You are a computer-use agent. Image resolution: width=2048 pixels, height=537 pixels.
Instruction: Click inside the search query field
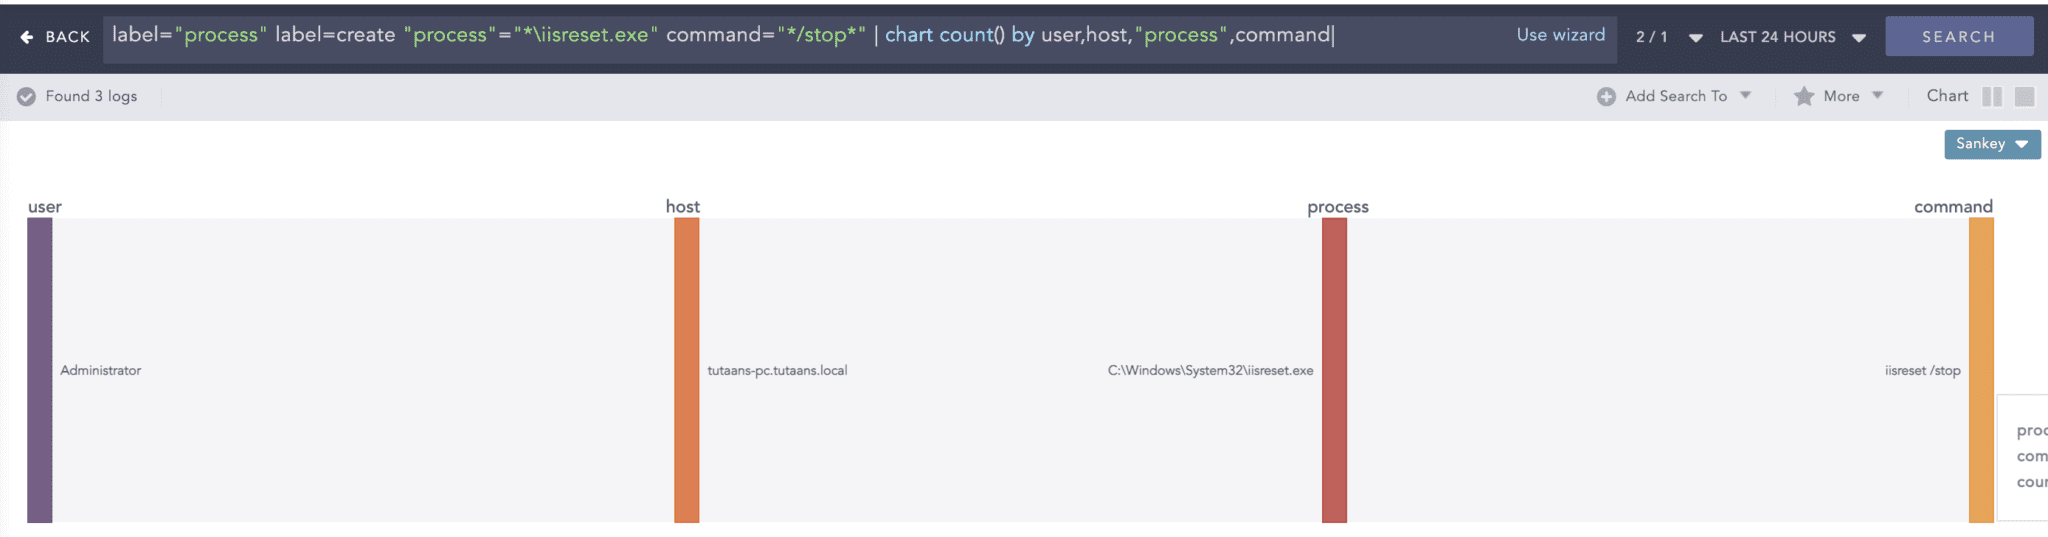[x=800, y=35]
